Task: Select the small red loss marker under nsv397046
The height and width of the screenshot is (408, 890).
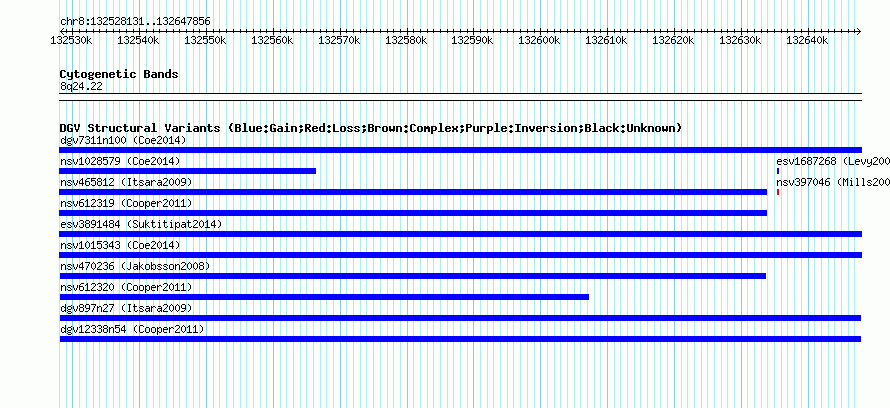Action: [778, 192]
